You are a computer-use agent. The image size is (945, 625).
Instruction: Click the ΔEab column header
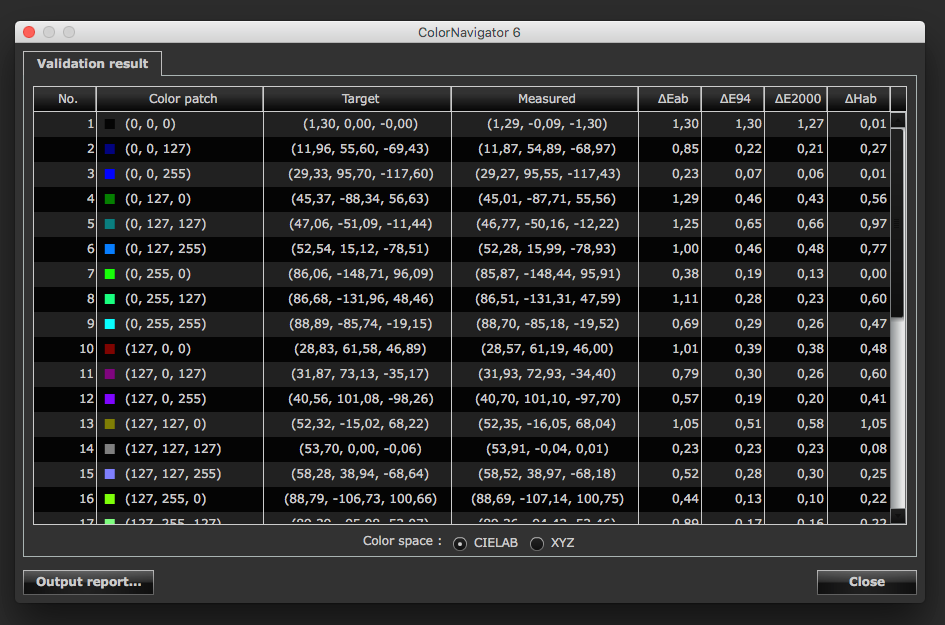[672, 99]
